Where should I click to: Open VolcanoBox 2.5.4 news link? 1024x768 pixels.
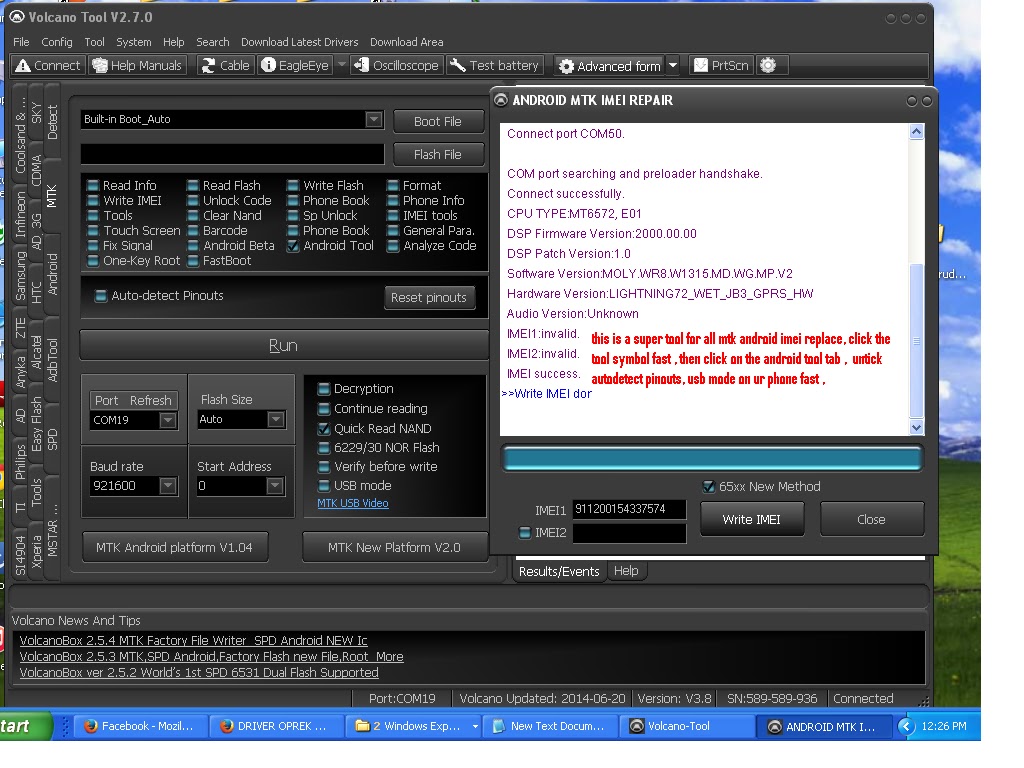[193, 641]
